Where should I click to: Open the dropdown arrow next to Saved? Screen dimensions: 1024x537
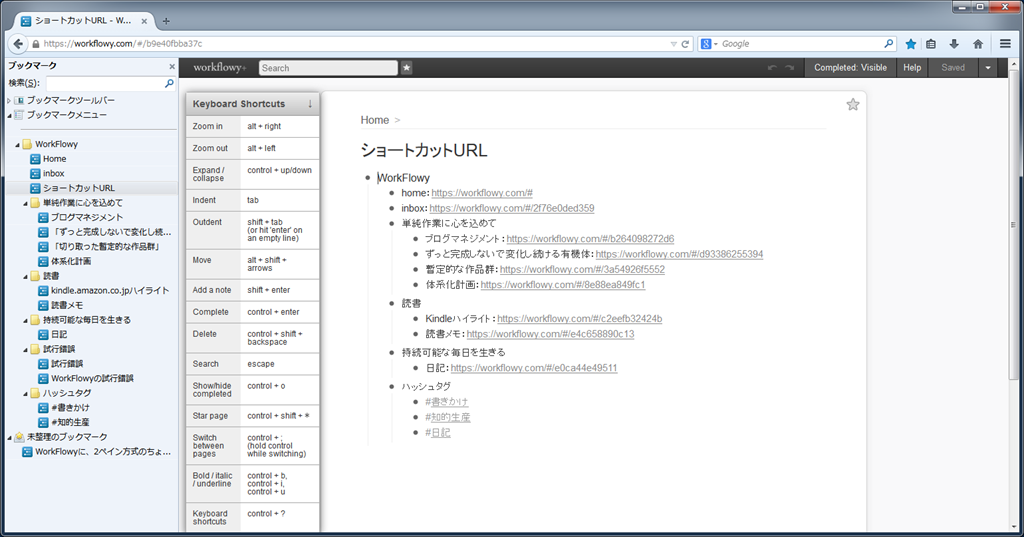point(988,67)
